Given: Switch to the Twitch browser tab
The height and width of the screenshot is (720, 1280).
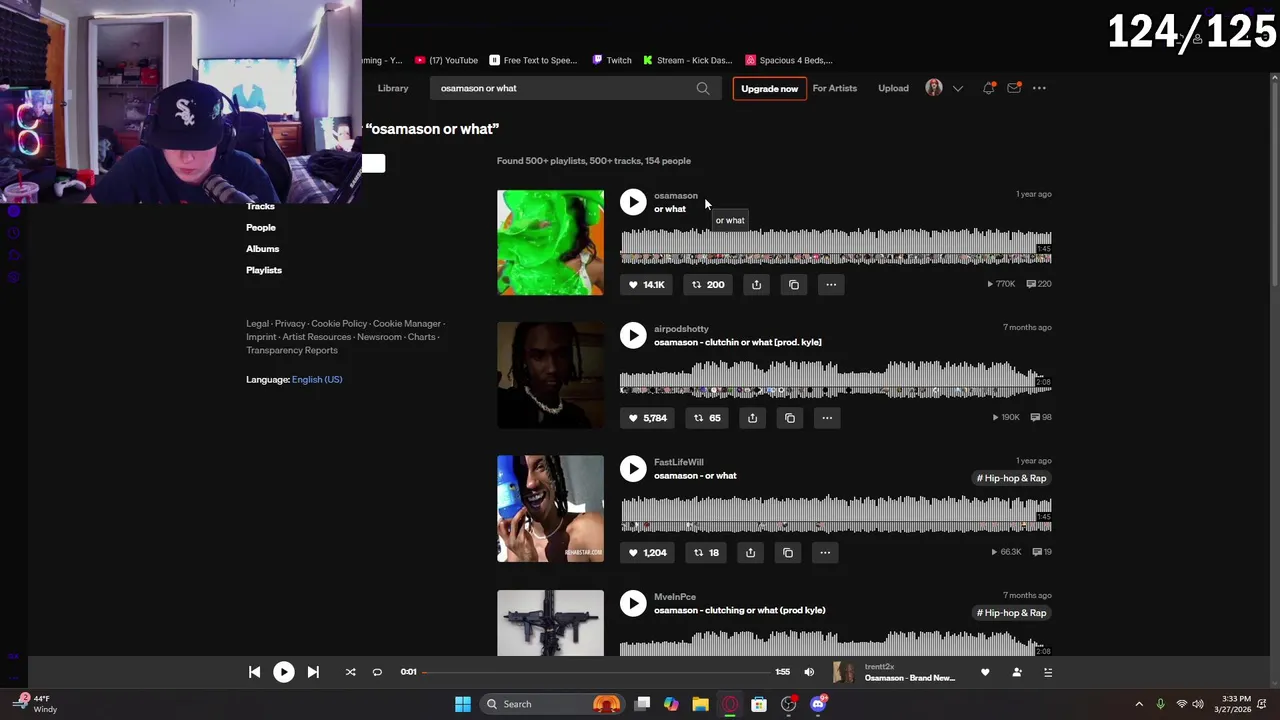Looking at the screenshot, I should pos(612,60).
